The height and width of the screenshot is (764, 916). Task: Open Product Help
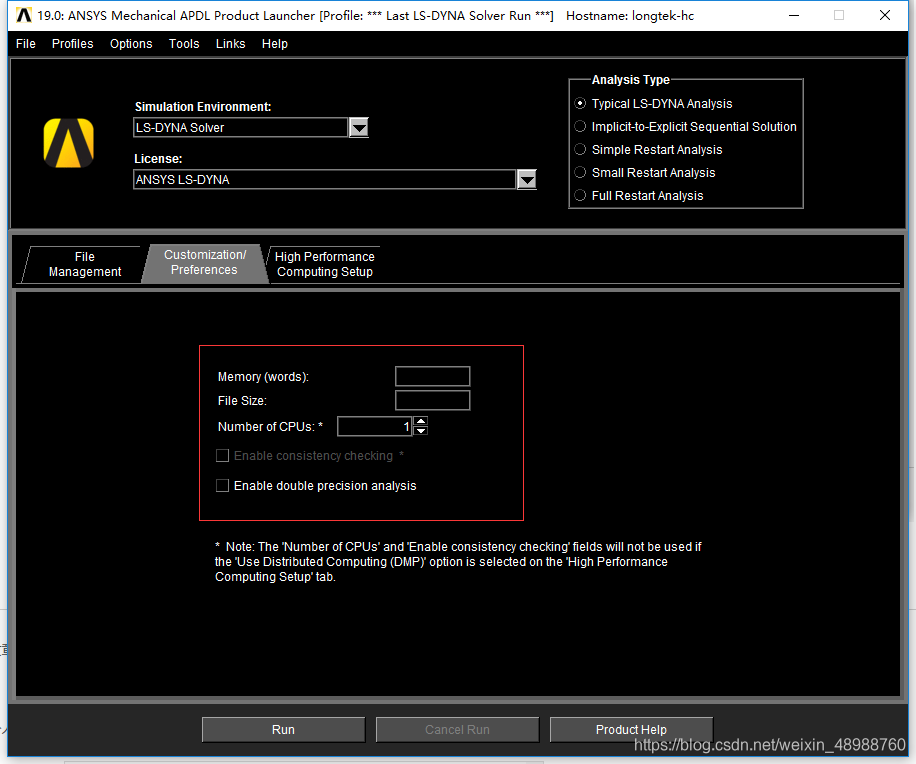point(631,730)
